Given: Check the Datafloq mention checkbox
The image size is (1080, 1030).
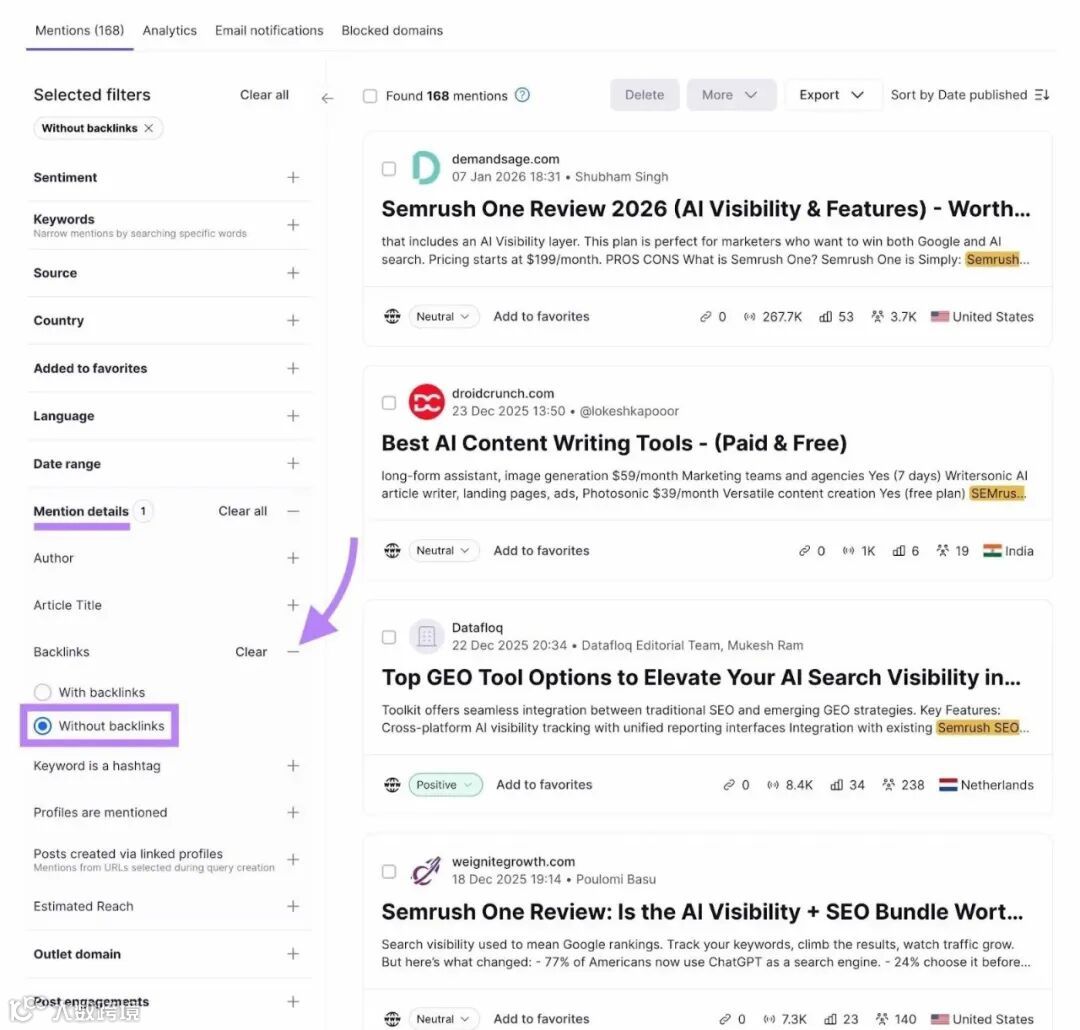Looking at the screenshot, I should pyautogui.click(x=388, y=637).
